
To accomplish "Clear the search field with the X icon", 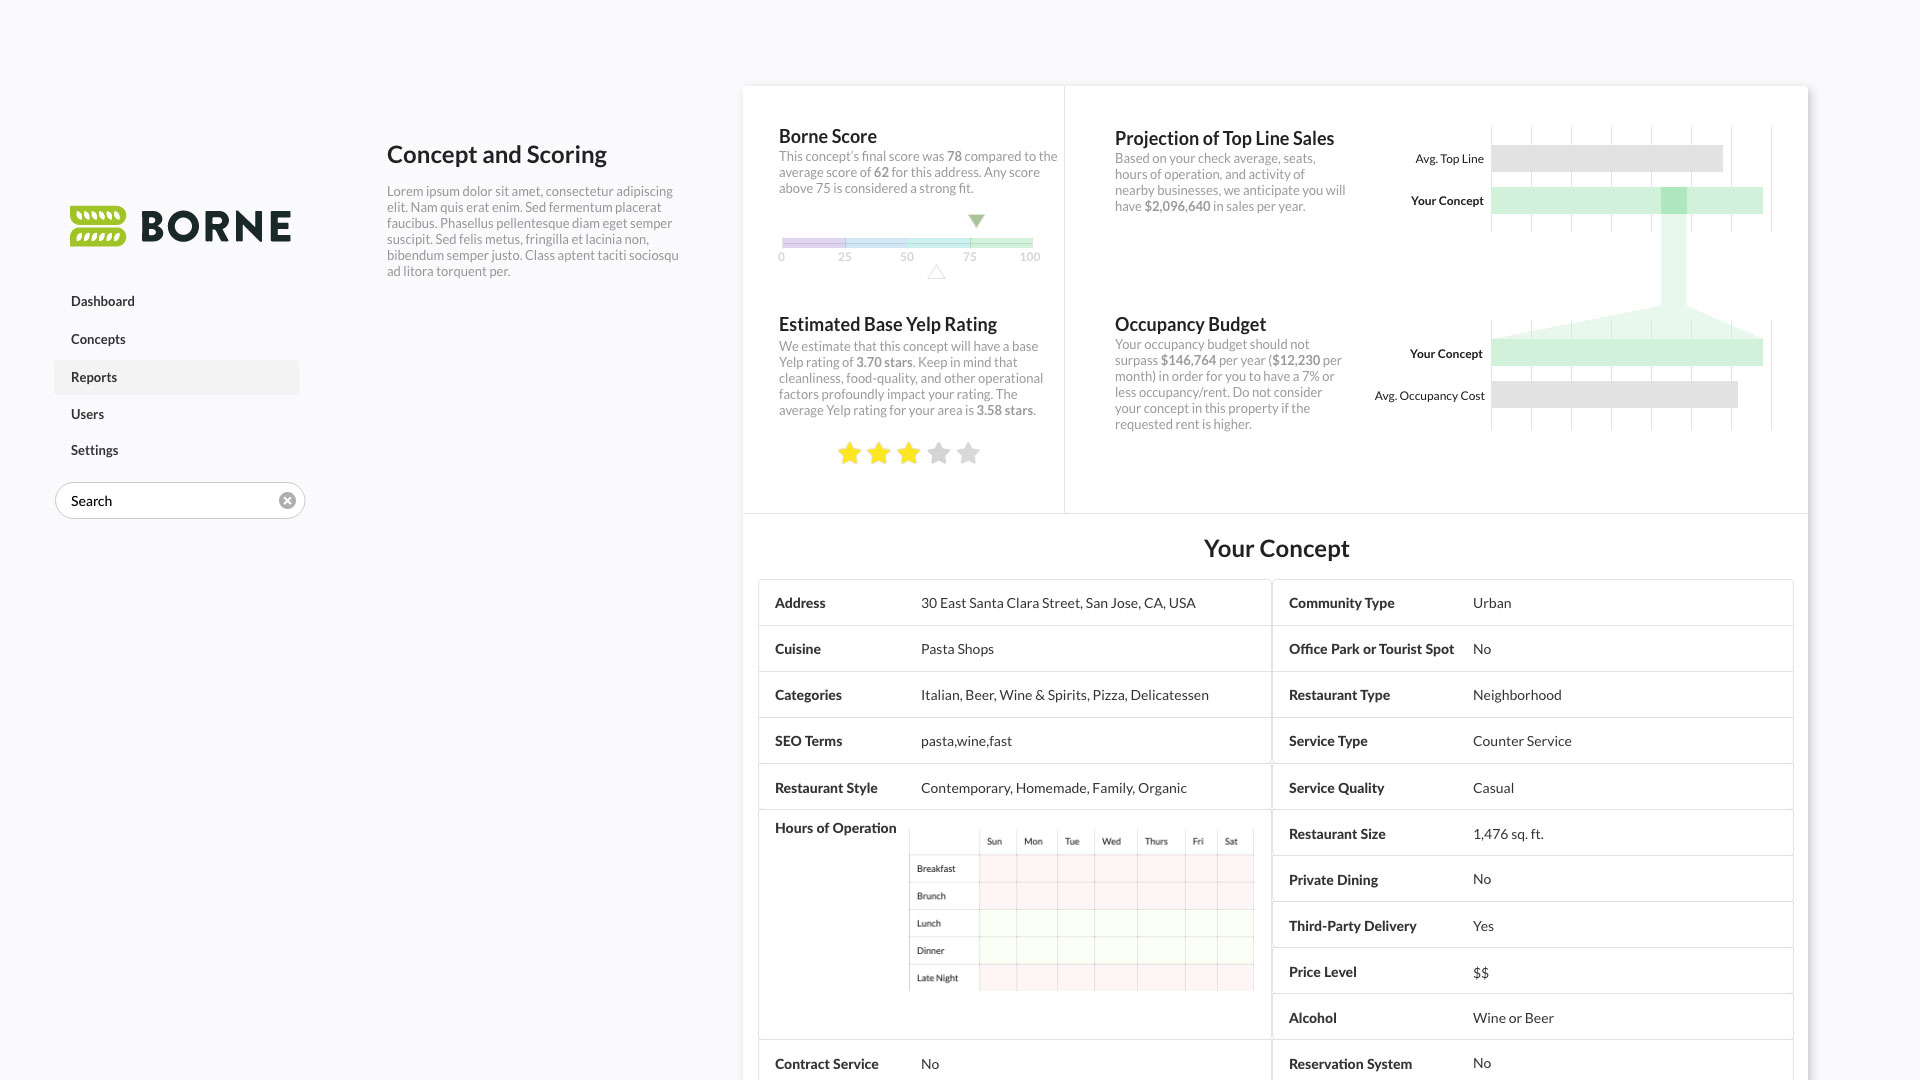I will point(287,501).
